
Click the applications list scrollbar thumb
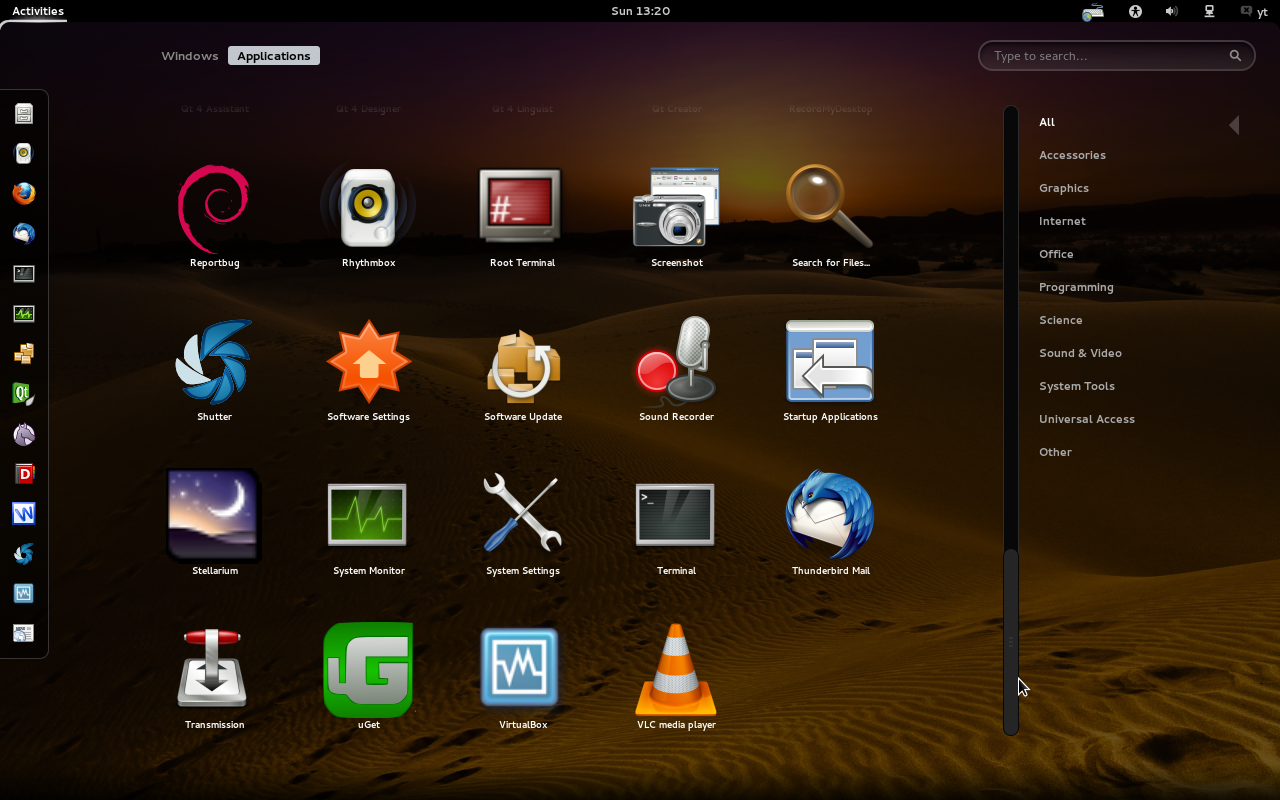[x=1011, y=642]
